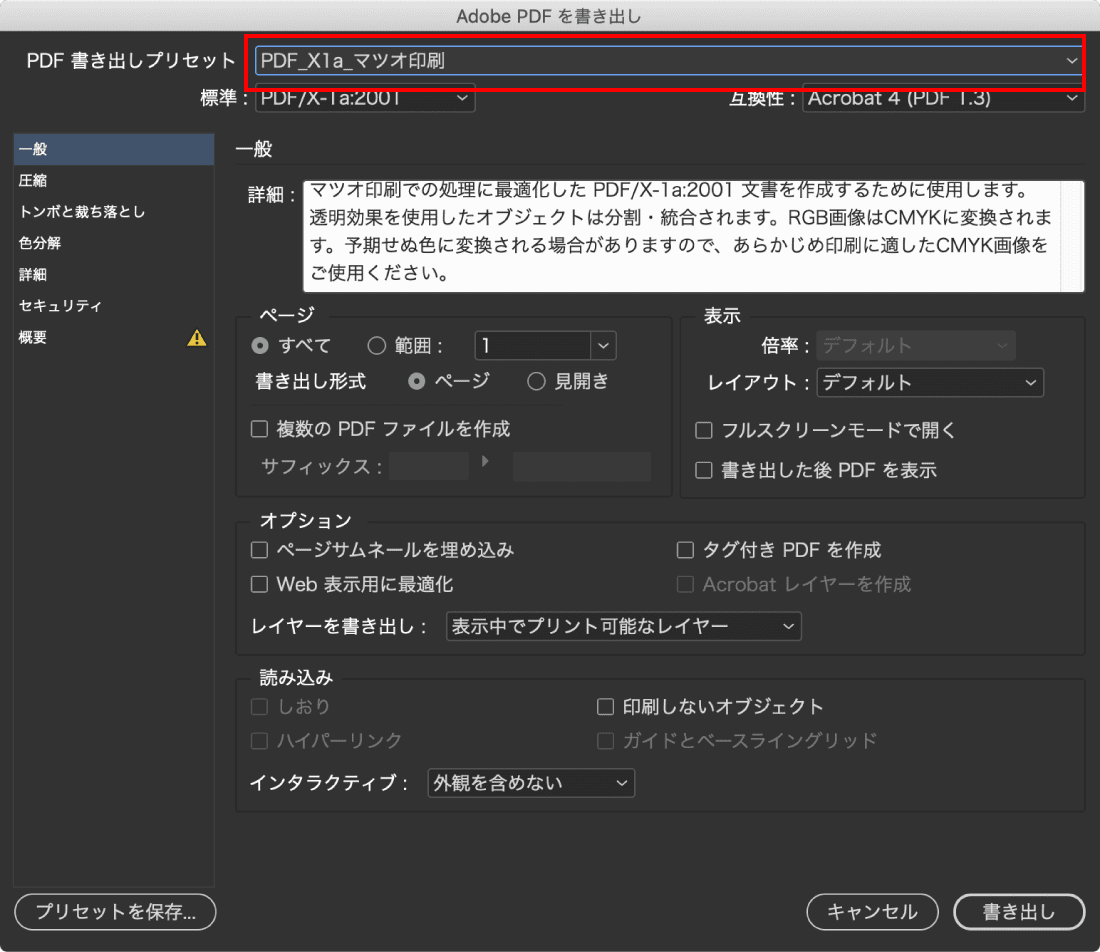Screen dimensions: 1100x952
Task: Expand the レイアウト デフォルト dropdown
Action: [x=930, y=382]
